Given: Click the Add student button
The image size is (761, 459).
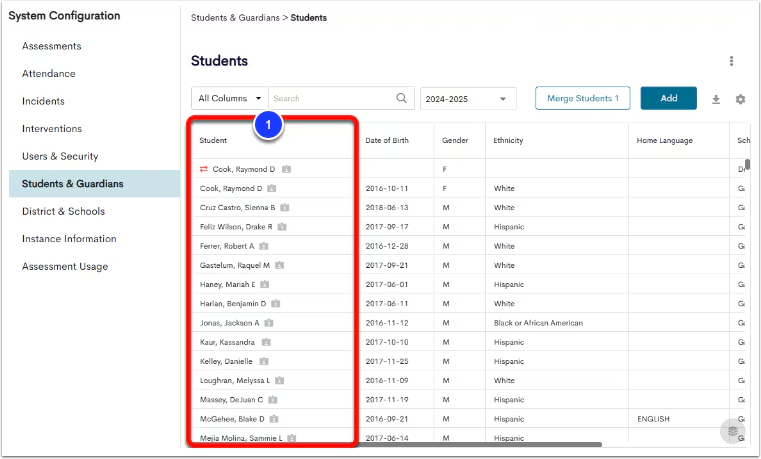Looking at the screenshot, I should 668,98.
